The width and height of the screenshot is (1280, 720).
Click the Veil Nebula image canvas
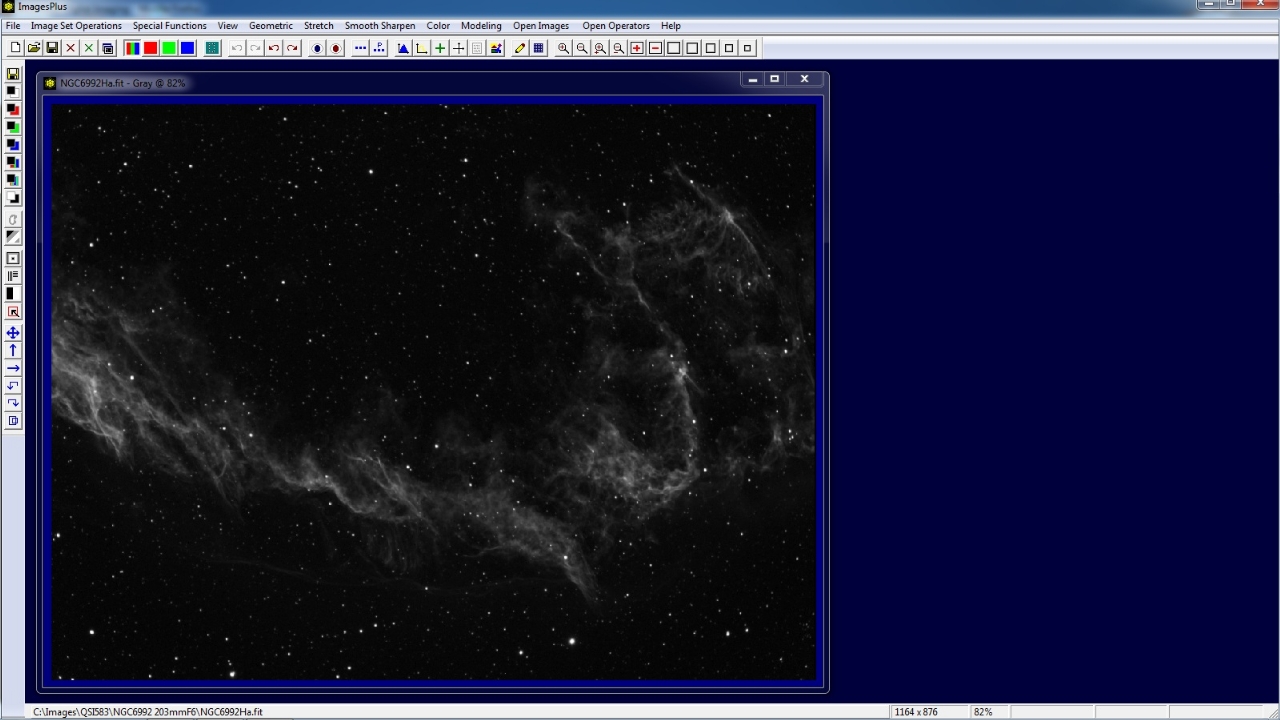(433, 392)
